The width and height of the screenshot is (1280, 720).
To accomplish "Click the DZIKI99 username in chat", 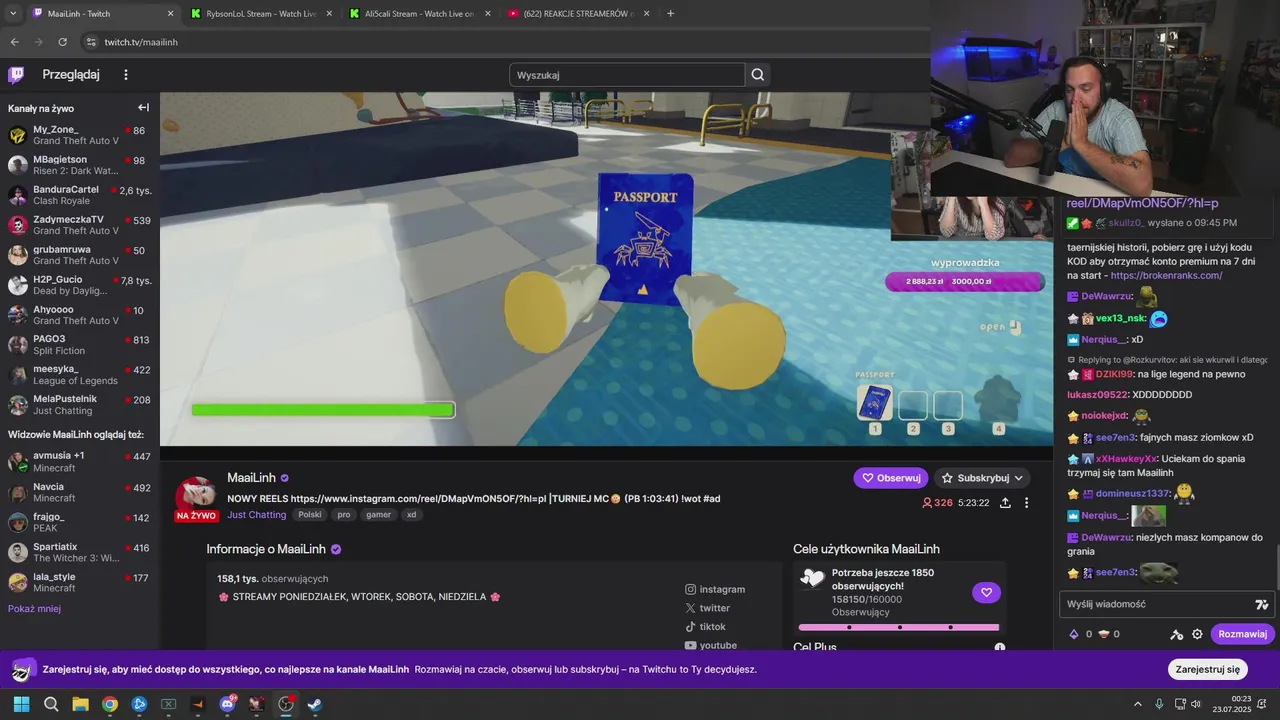I will (1114, 374).
